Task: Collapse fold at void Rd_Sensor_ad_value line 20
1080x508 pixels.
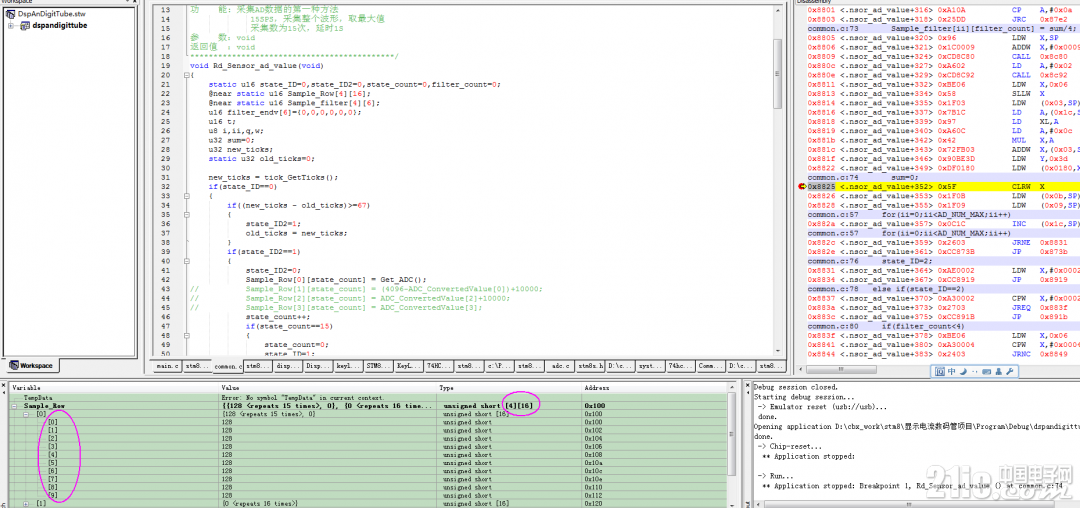Action: click(x=186, y=74)
